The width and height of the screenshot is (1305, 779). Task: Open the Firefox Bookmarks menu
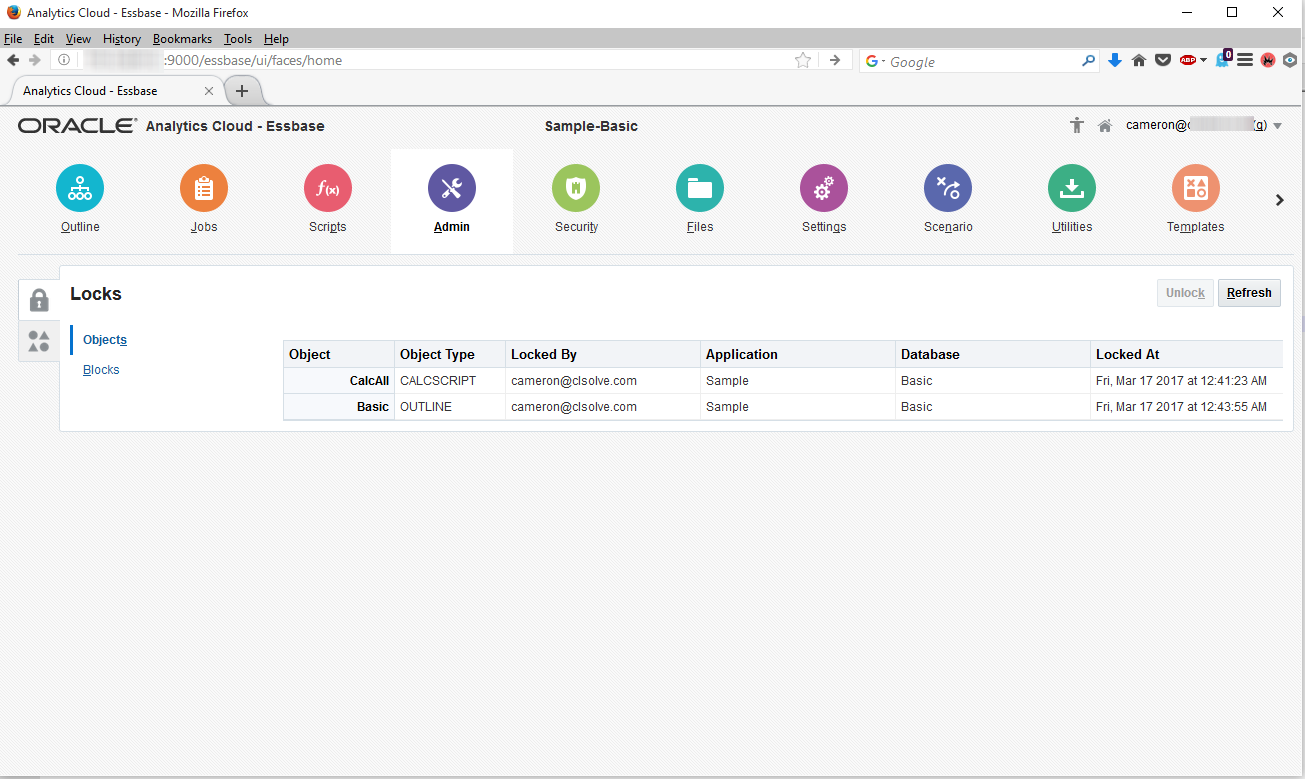[182, 39]
